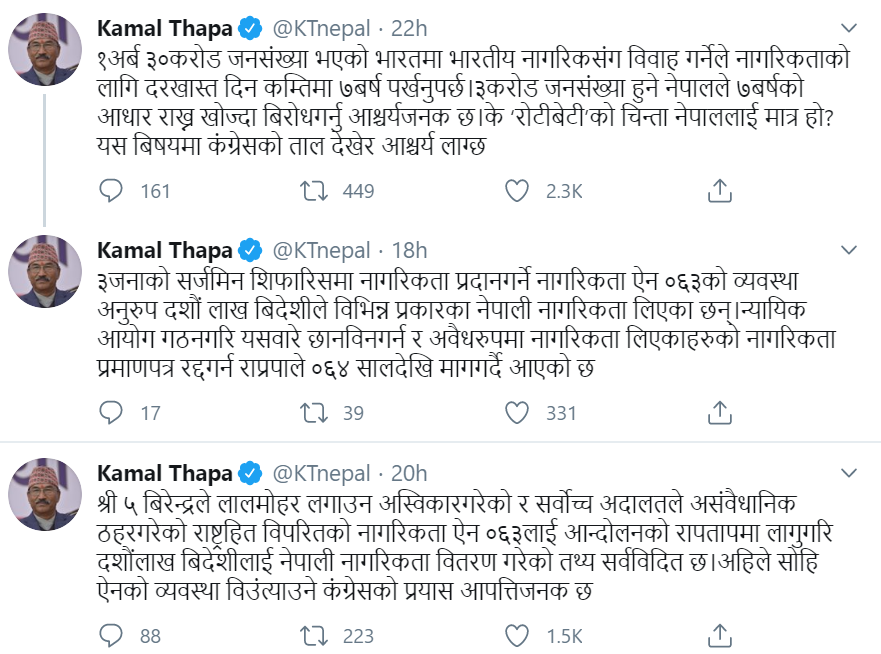This screenshot has width=881, height=654.
Task: Share the tweet posted 18h ago
Action: pos(720,413)
